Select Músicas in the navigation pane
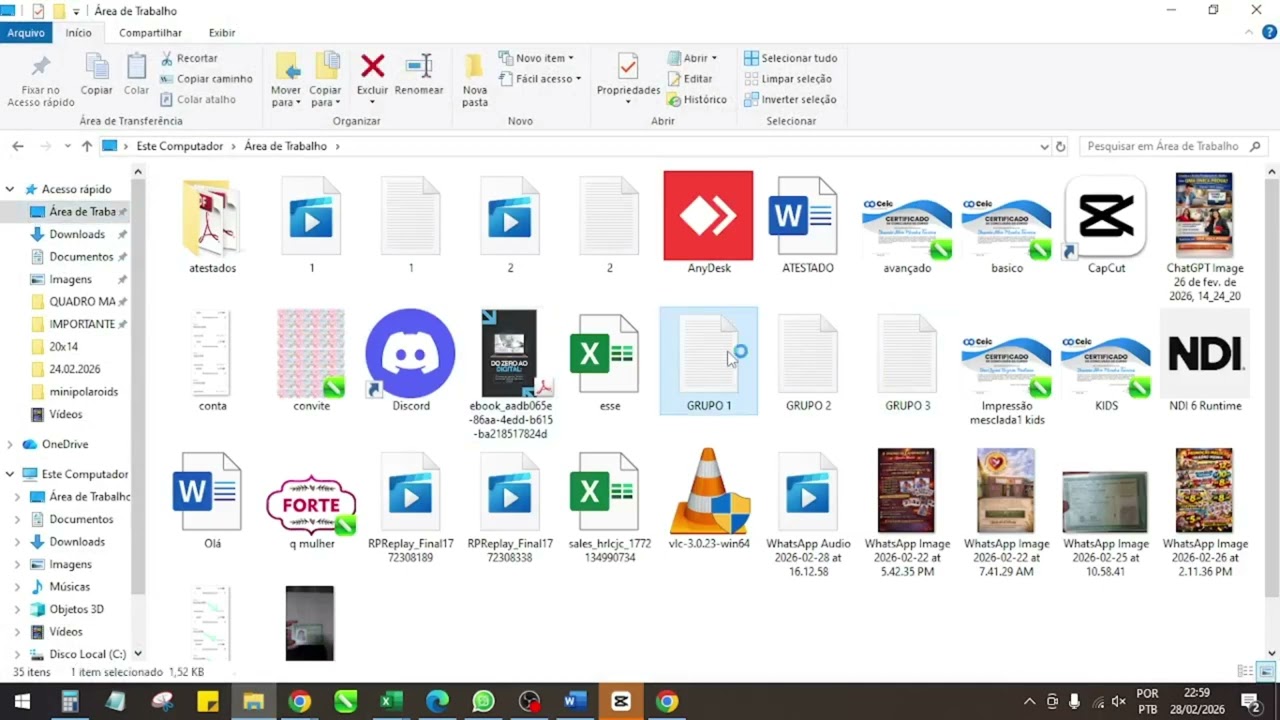The width and height of the screenshot is (1280, 720). pos(70,587)
